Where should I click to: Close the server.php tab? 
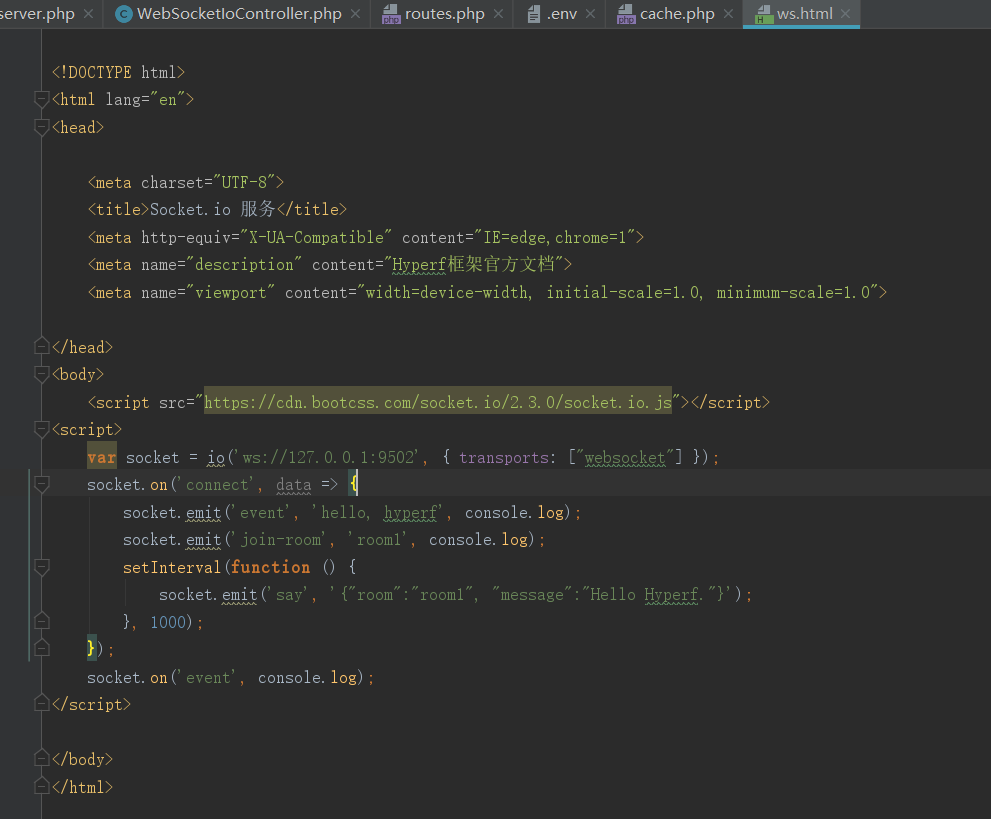[88, 13]
